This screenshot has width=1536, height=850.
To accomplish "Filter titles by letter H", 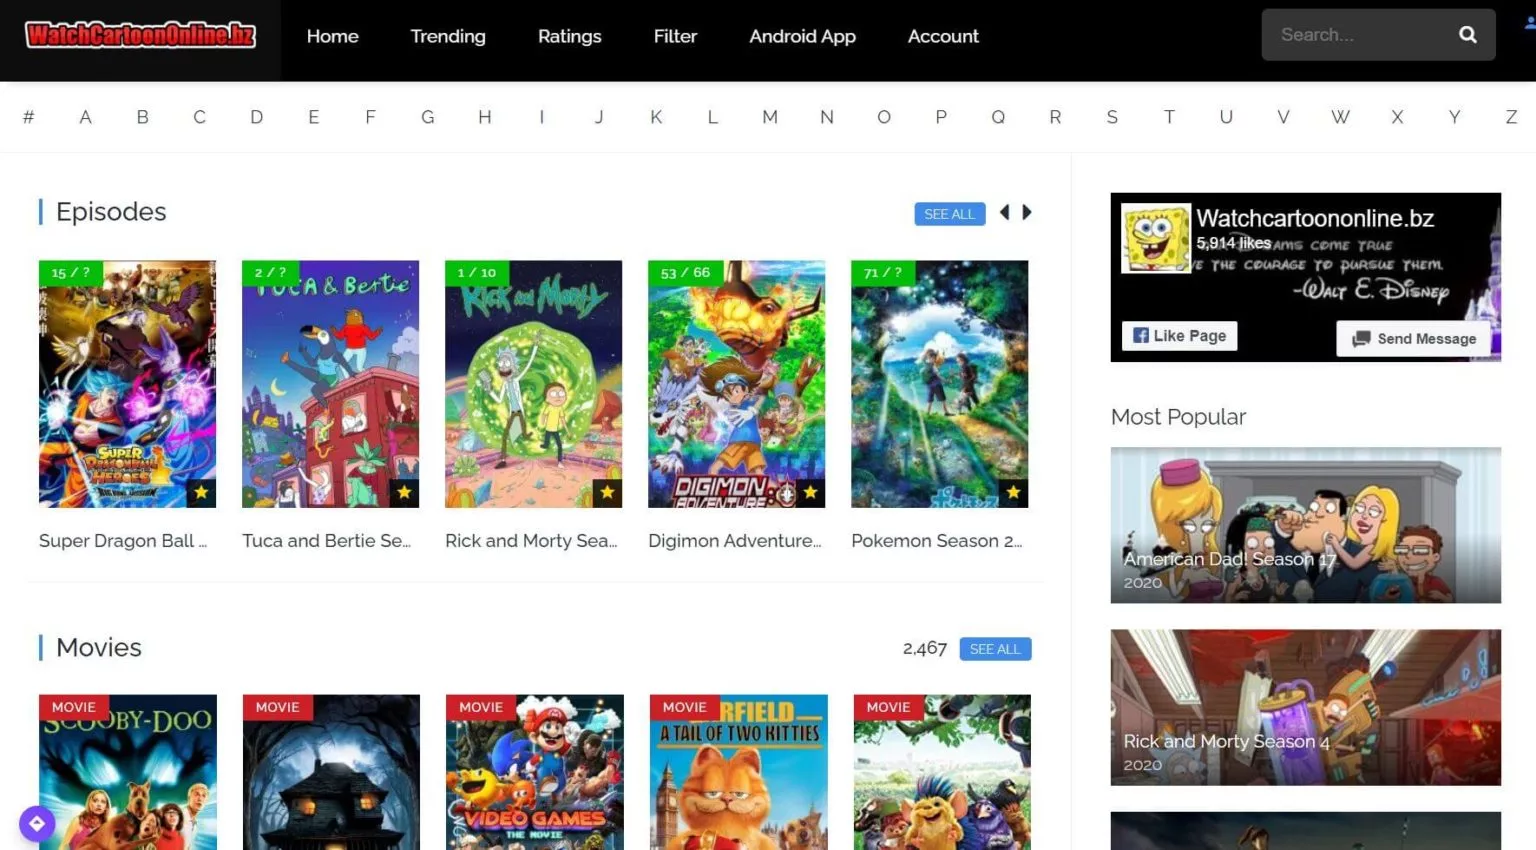I will tap(484, 117).
